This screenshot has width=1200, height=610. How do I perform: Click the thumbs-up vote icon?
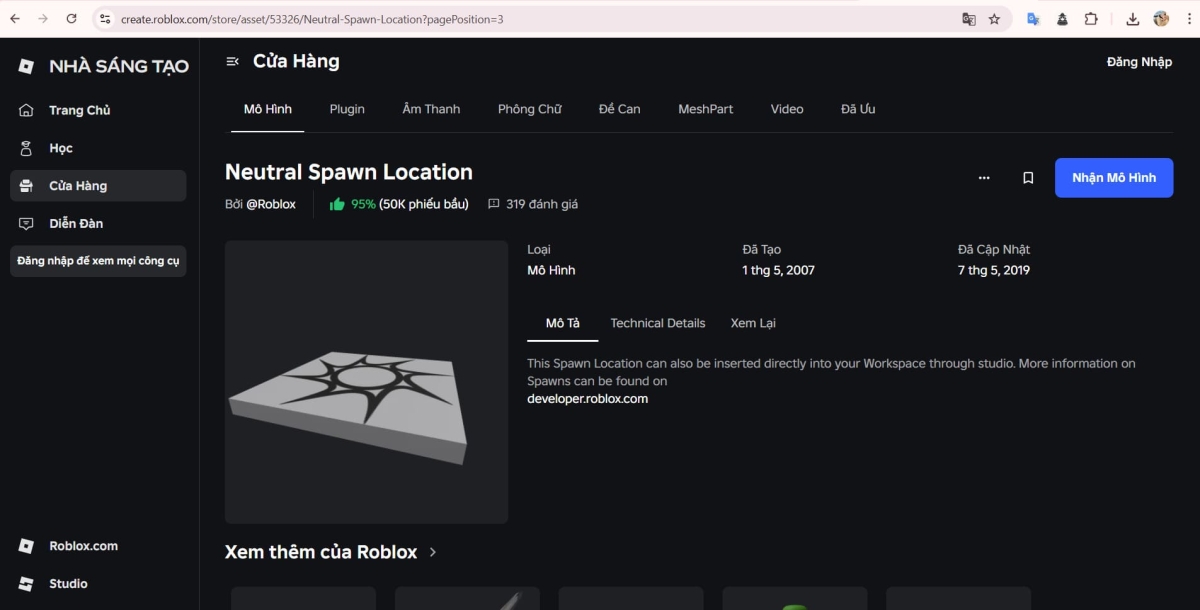tap(339, 204)
